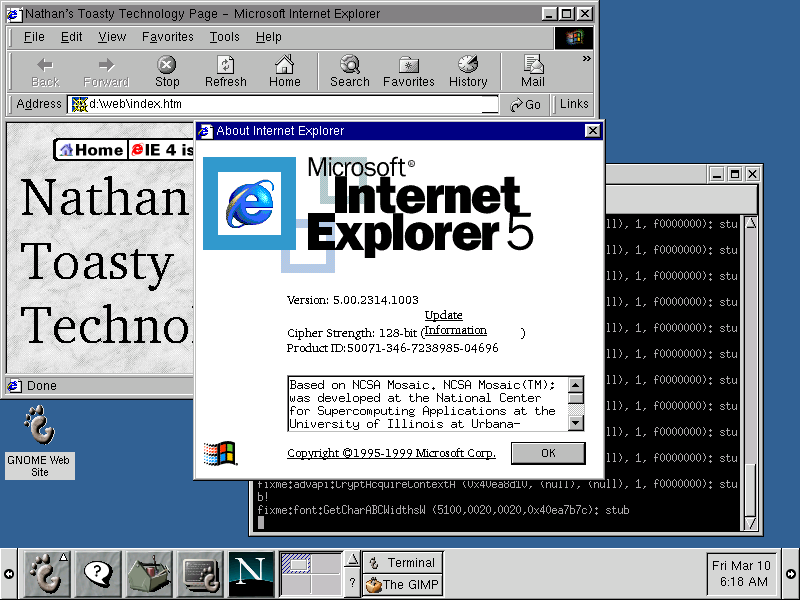Terminal window scrollbar up arrow
The height and width of the screenshot is (600, 800).
point(751,223)
